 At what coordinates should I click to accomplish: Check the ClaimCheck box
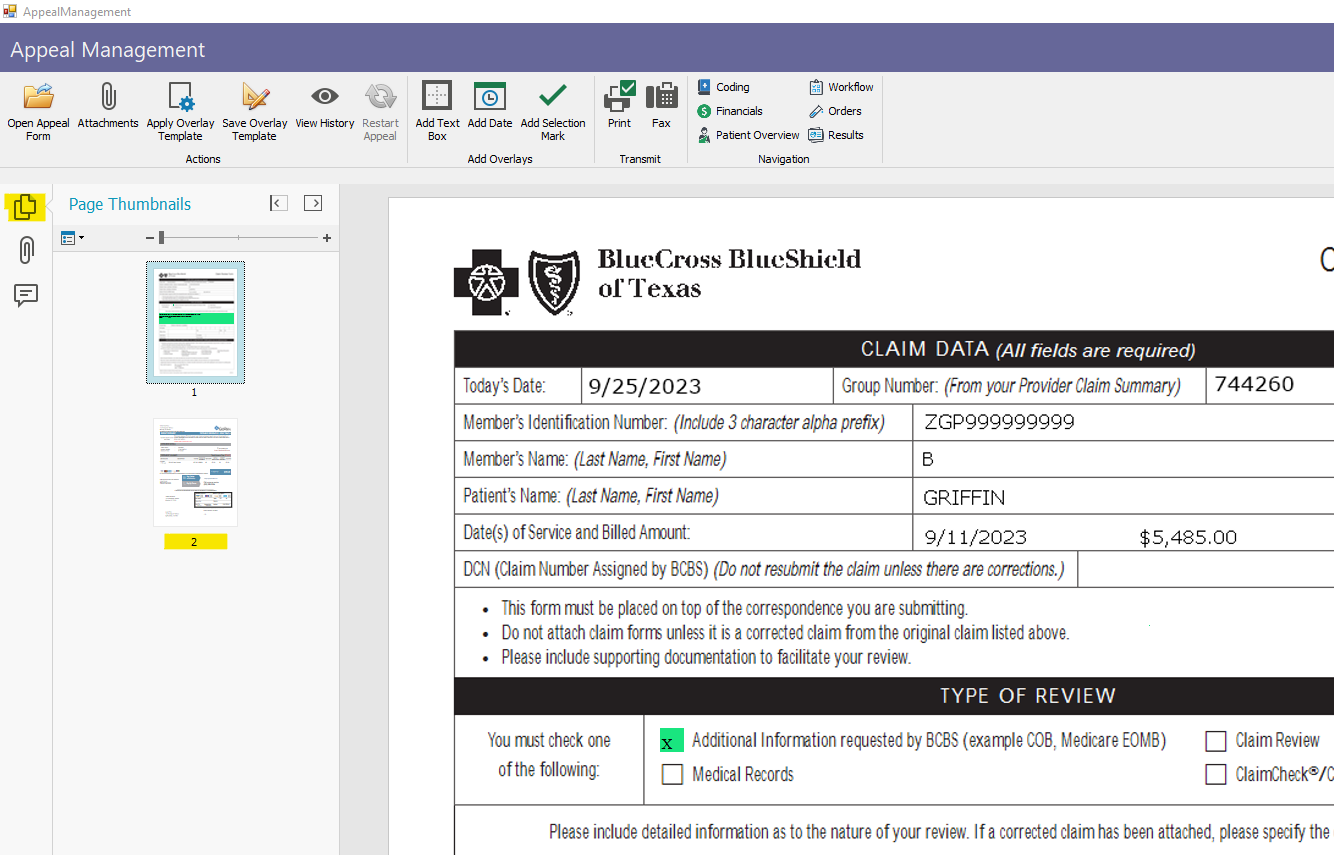coord(1215,775)
